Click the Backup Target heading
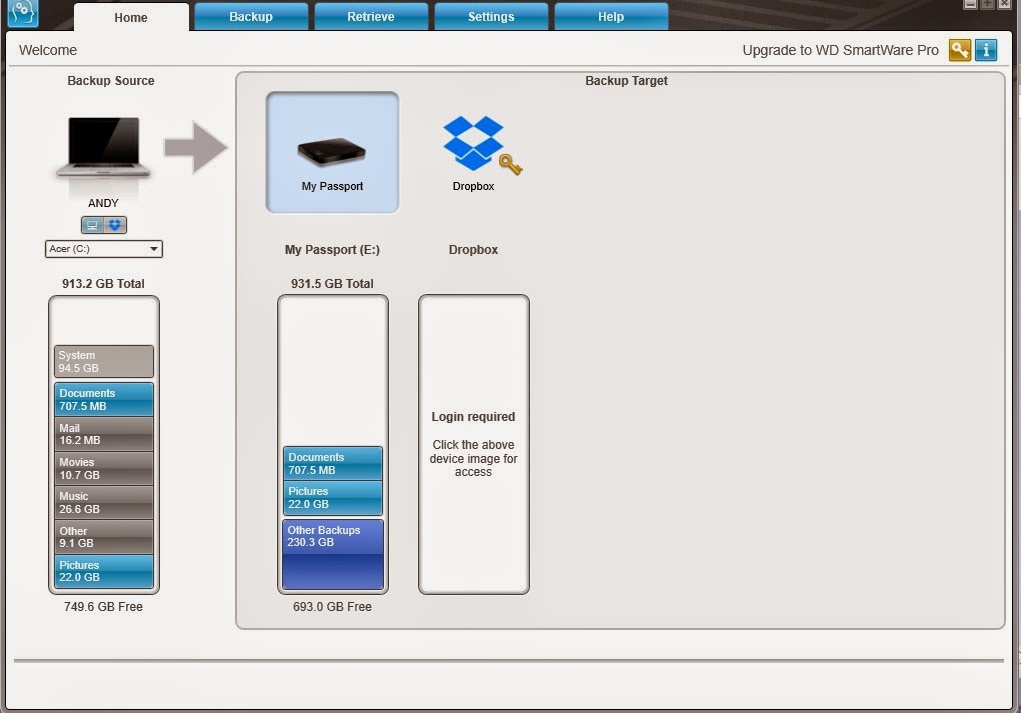 click(626, 81)
